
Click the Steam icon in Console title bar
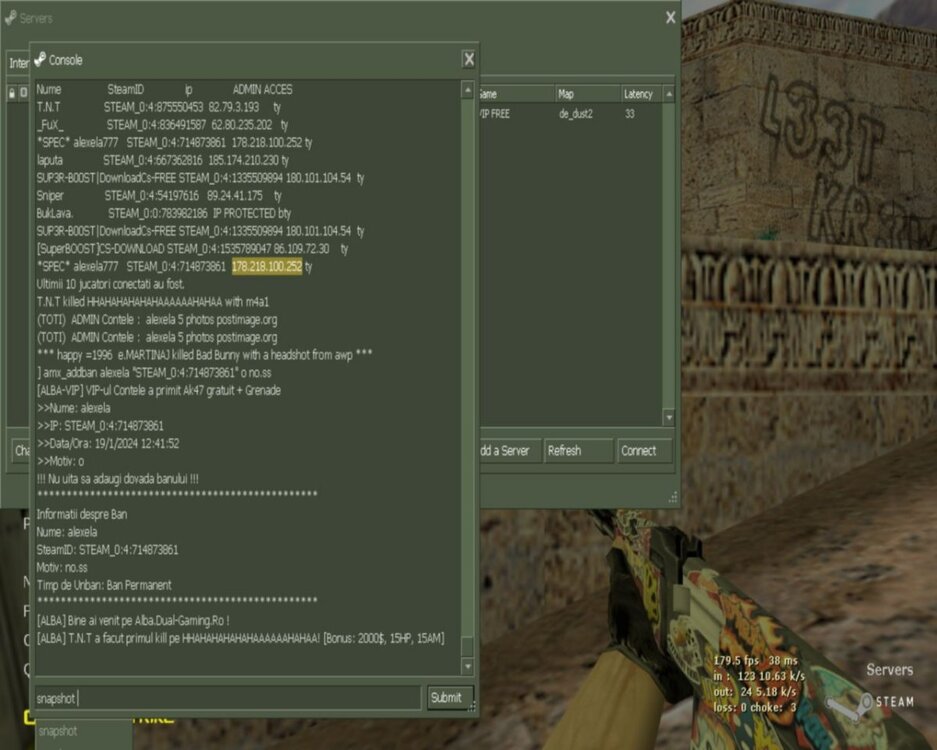(x=40, y=59)
